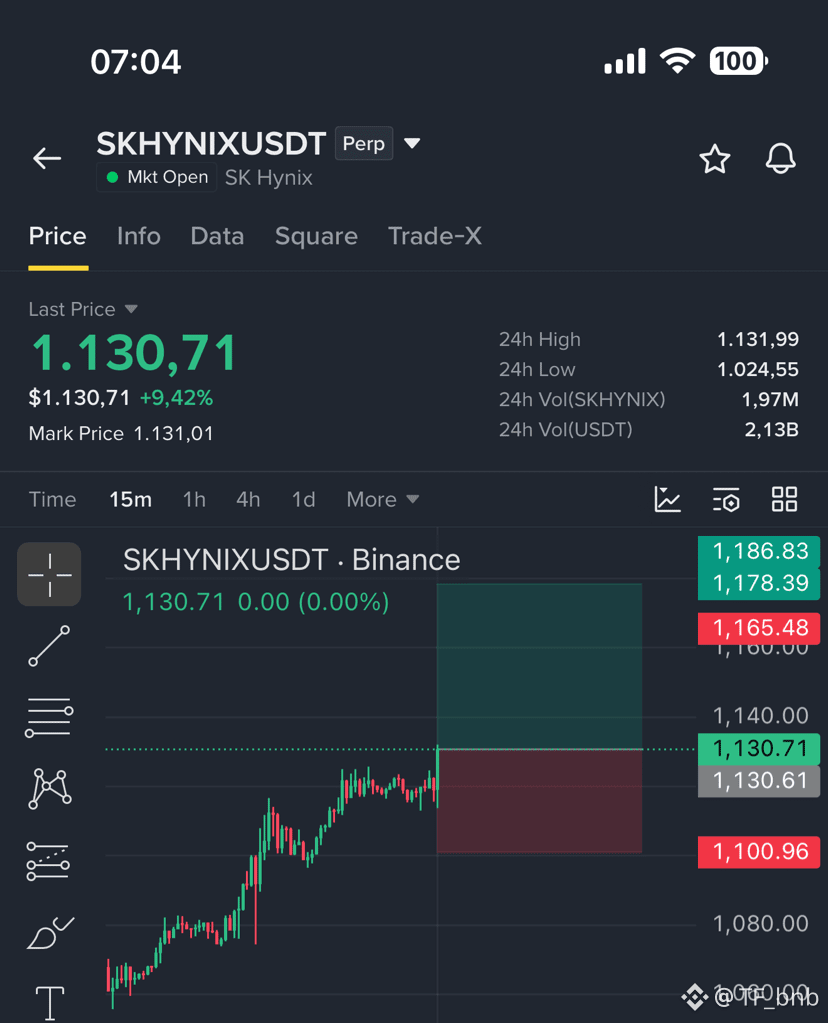Select the XABCD pattern tool

click(50, 788)
